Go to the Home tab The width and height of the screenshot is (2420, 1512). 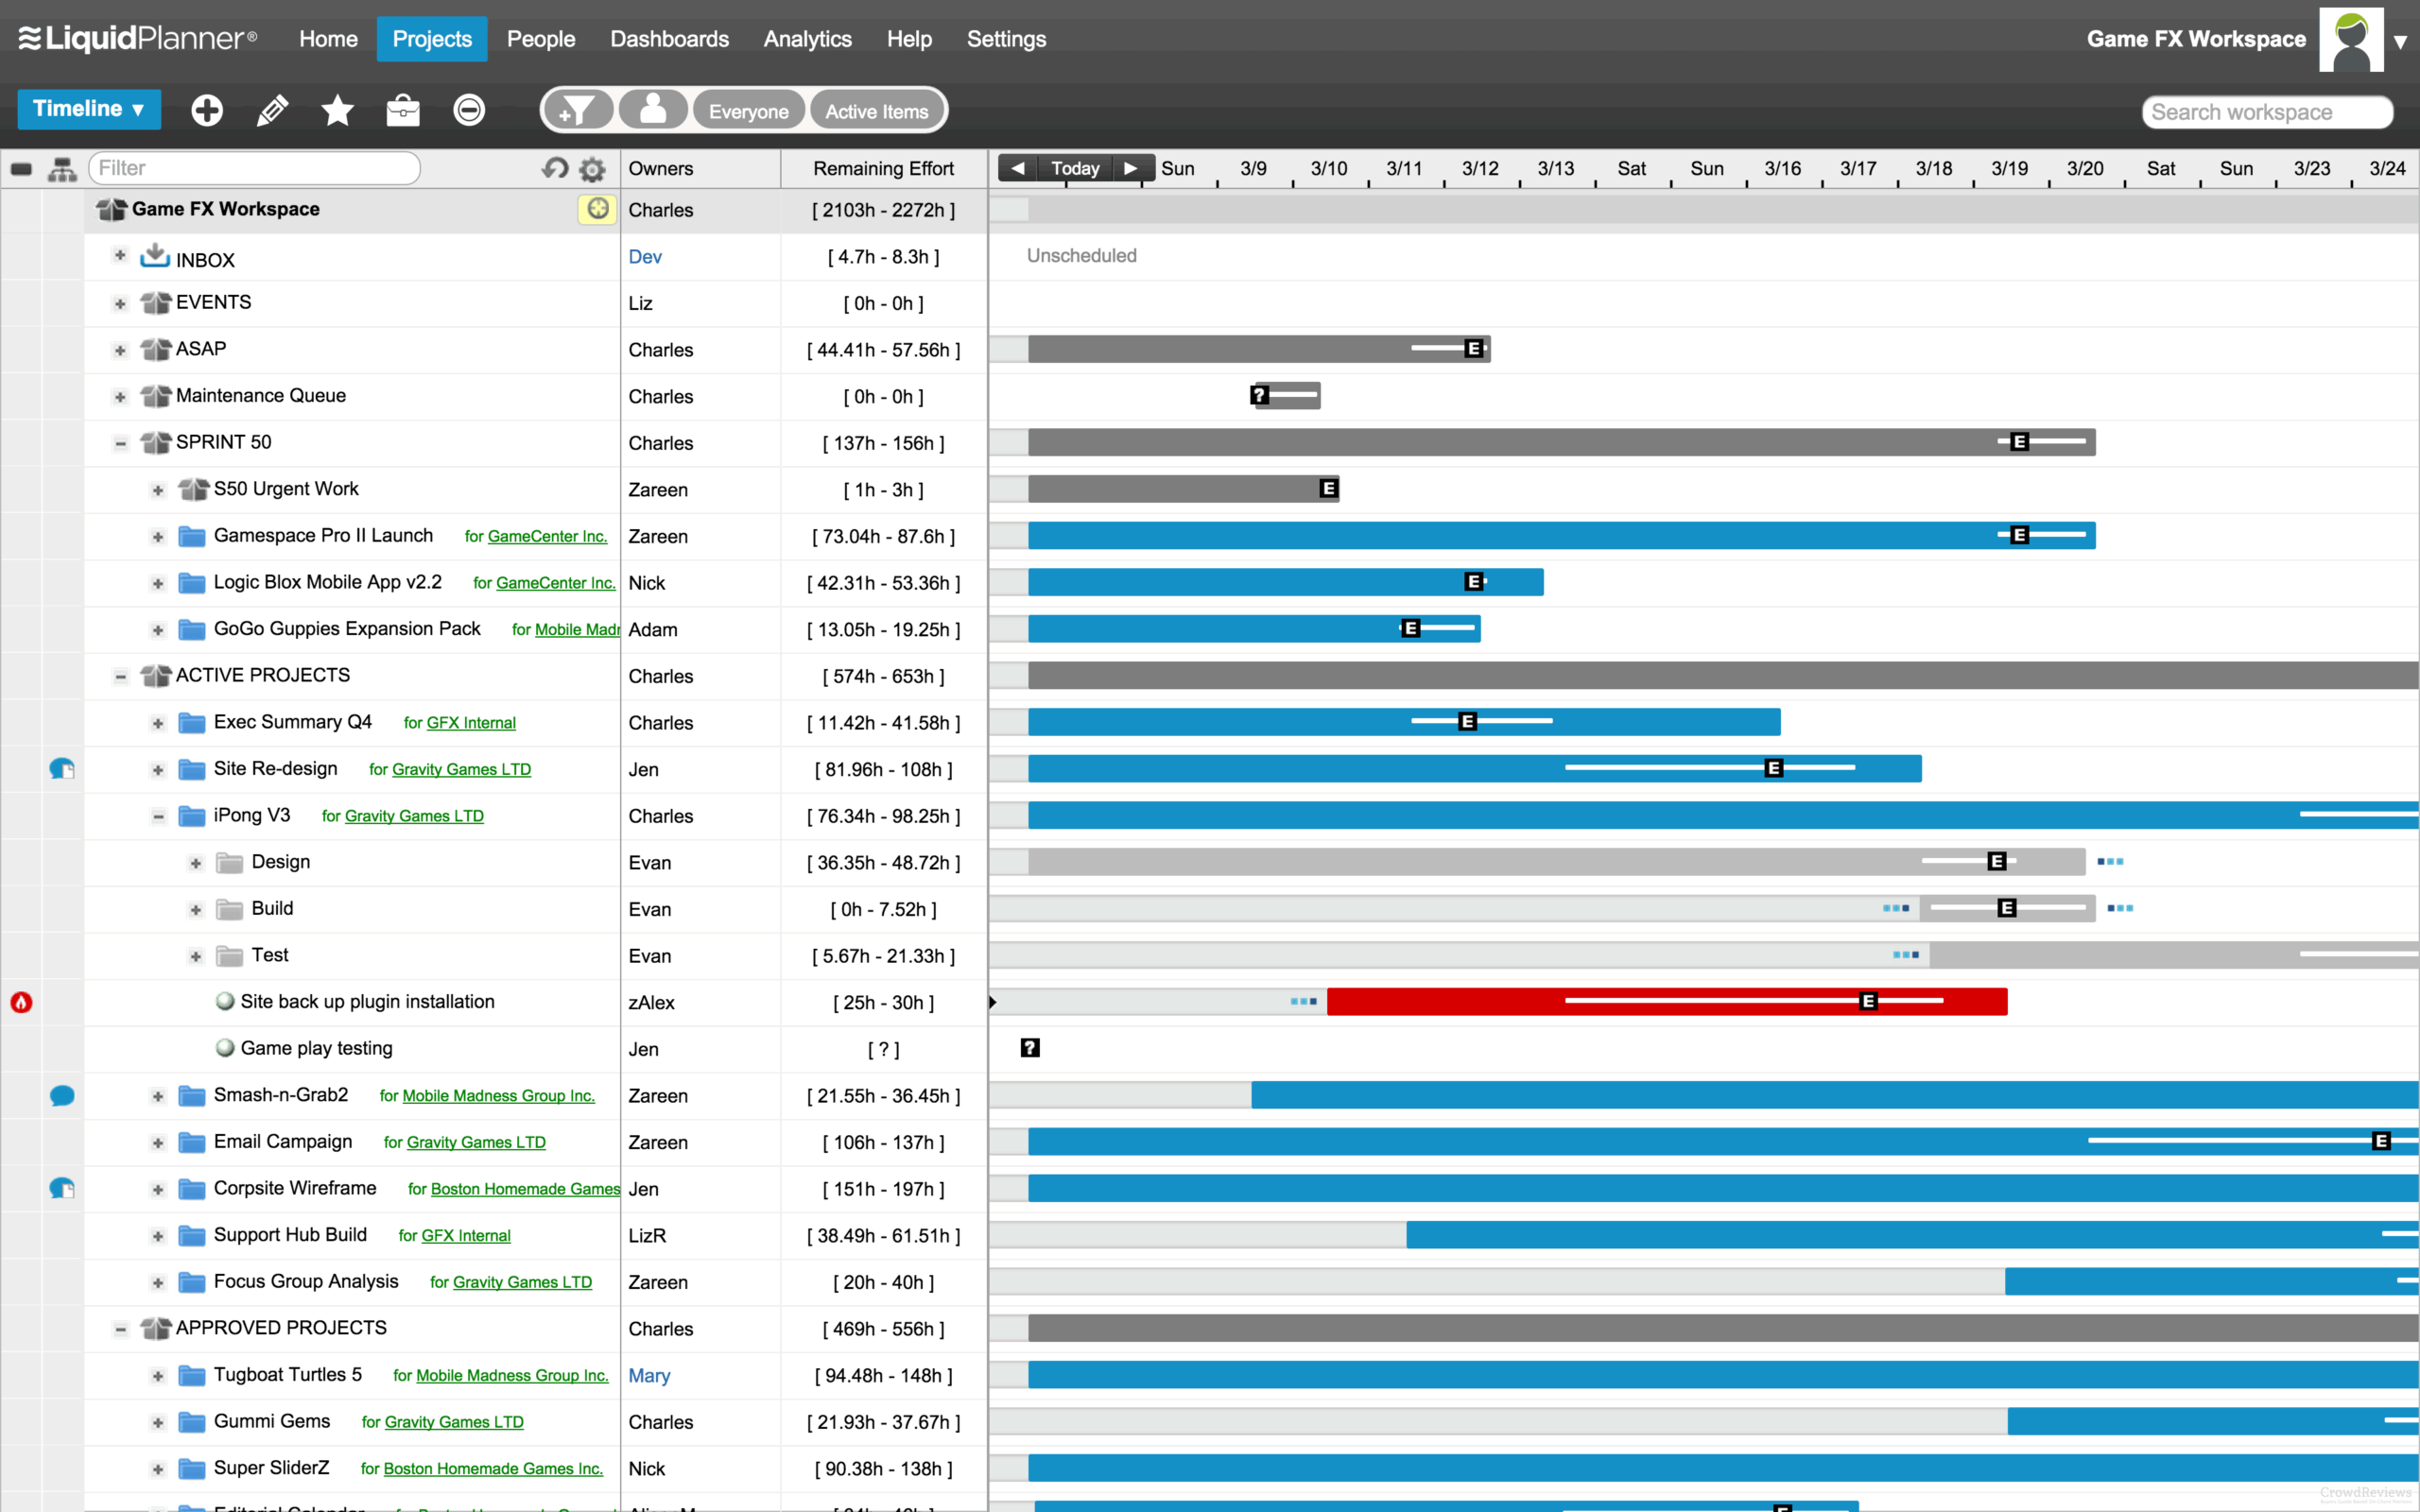328,39
